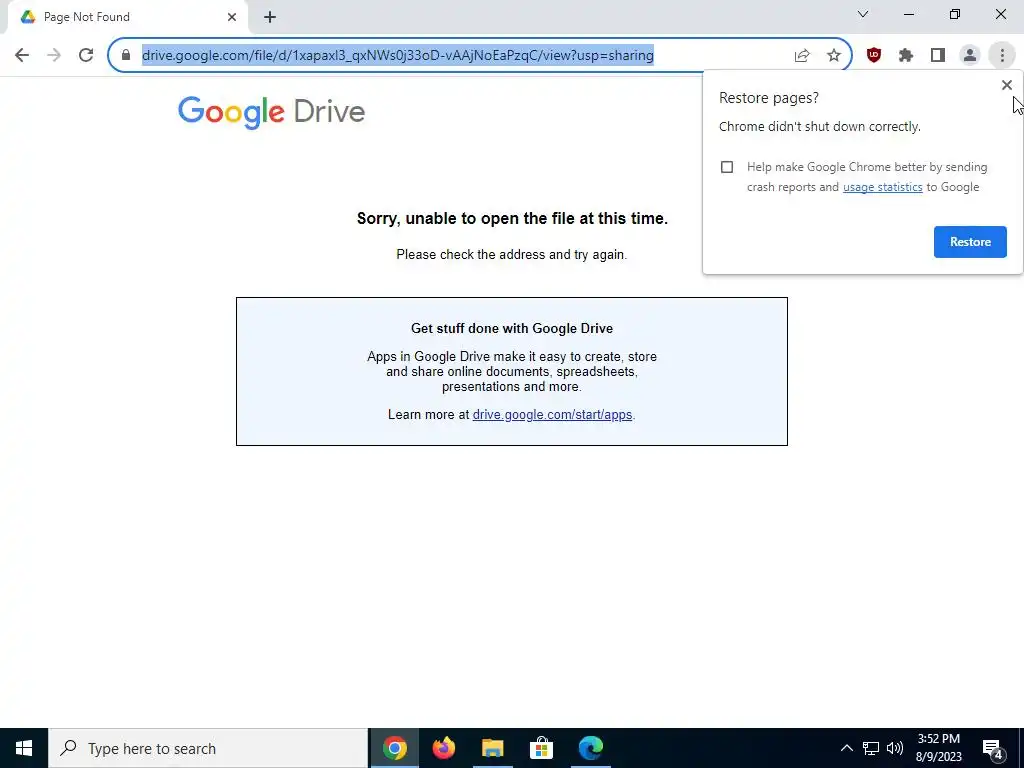Screen dimensions: 1024x768
Task: Click 'Chrome didn't shut down correctly' text
Action: 820,127
